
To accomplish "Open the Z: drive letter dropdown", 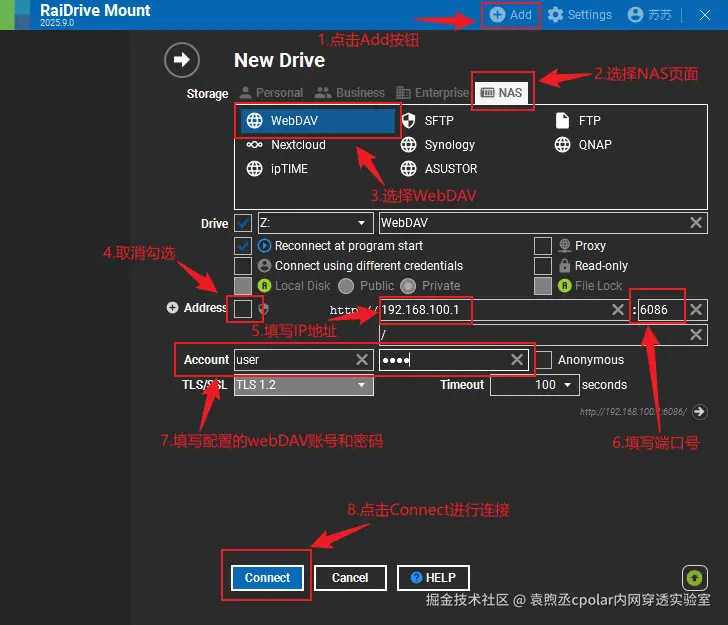I will pyautogui.click(x=316, y=223).
